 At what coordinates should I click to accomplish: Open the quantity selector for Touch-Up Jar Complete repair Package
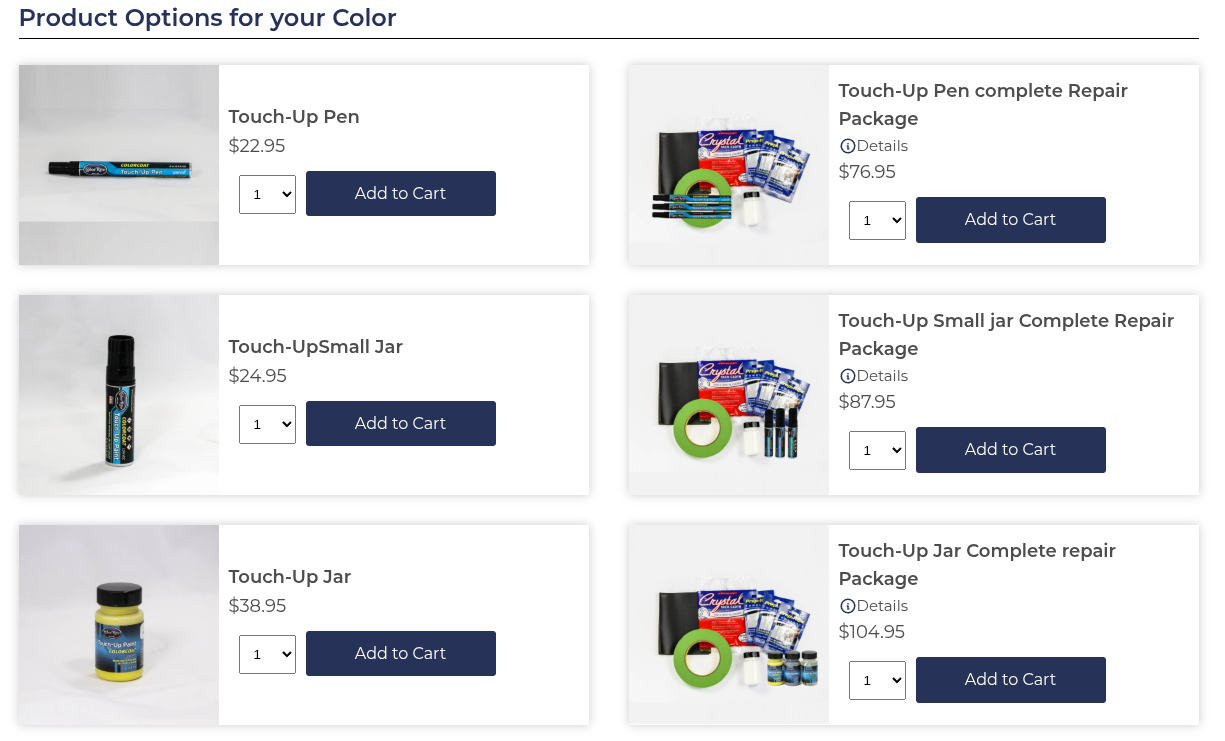coord(877,680)
